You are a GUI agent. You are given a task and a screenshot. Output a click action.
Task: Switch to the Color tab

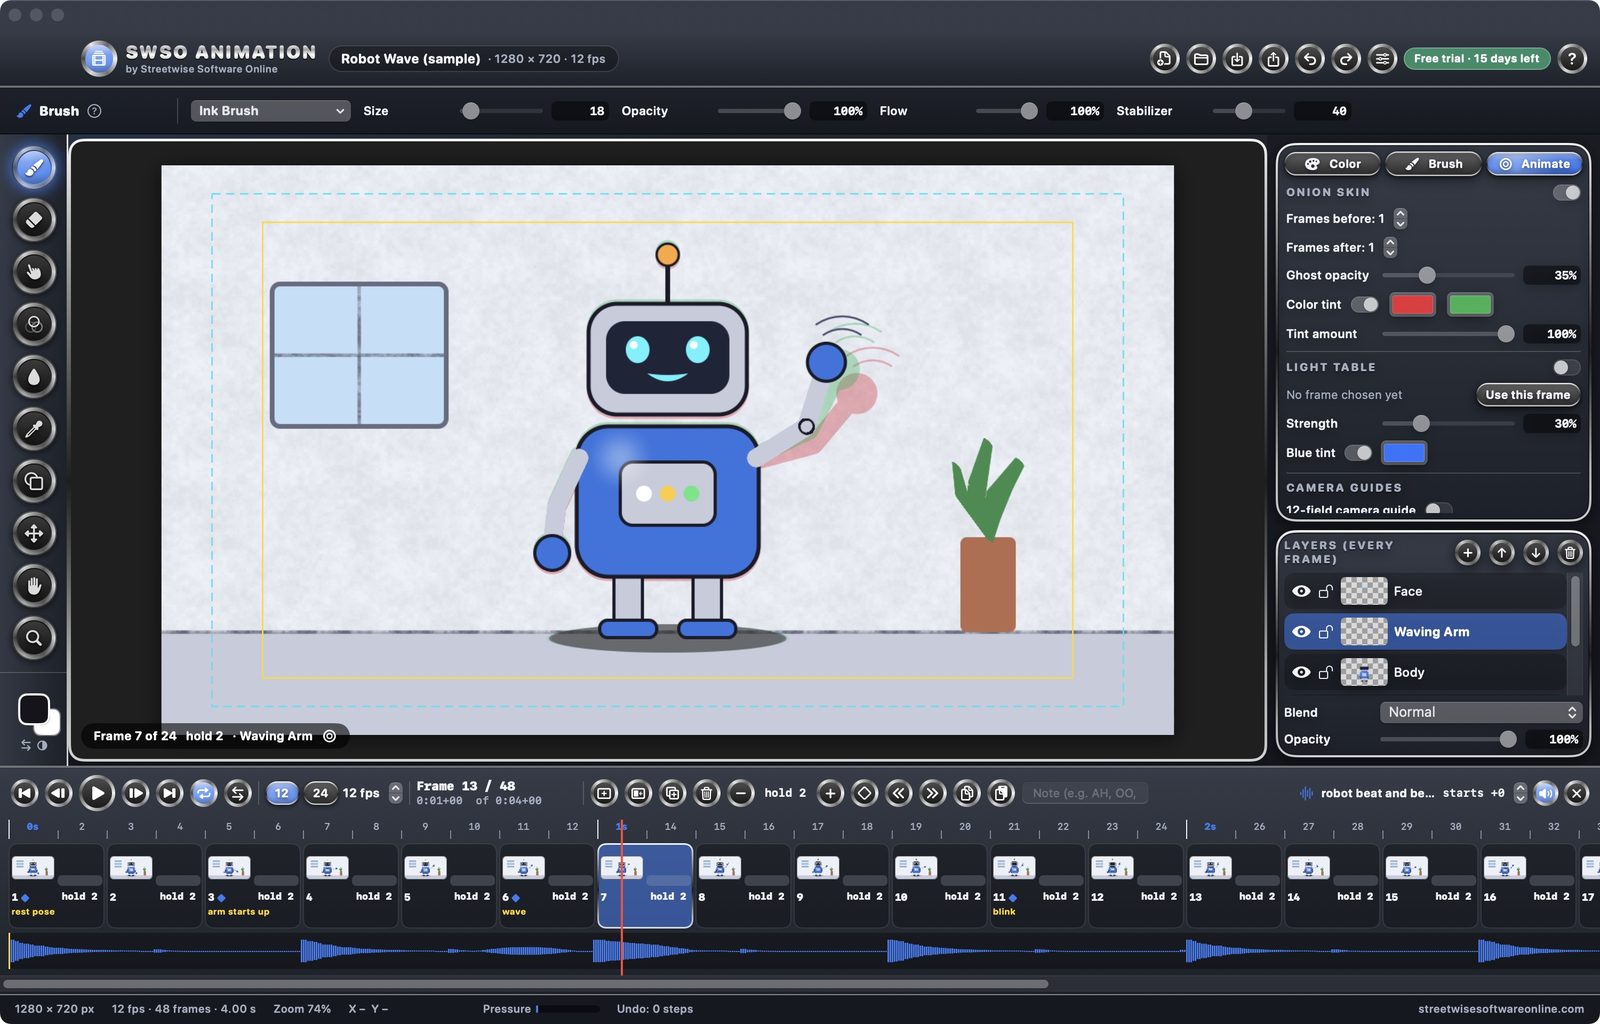(x=1333, y=164)
